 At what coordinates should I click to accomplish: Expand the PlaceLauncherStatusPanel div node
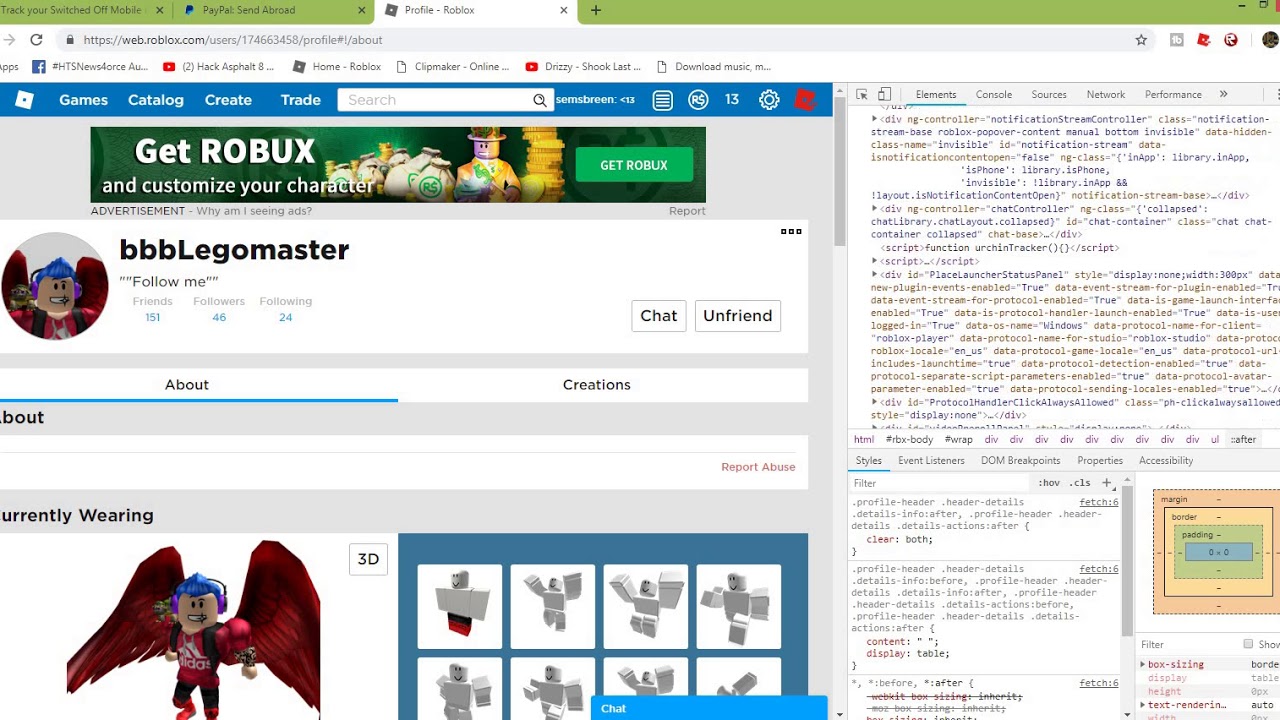(x=874, y=274)
